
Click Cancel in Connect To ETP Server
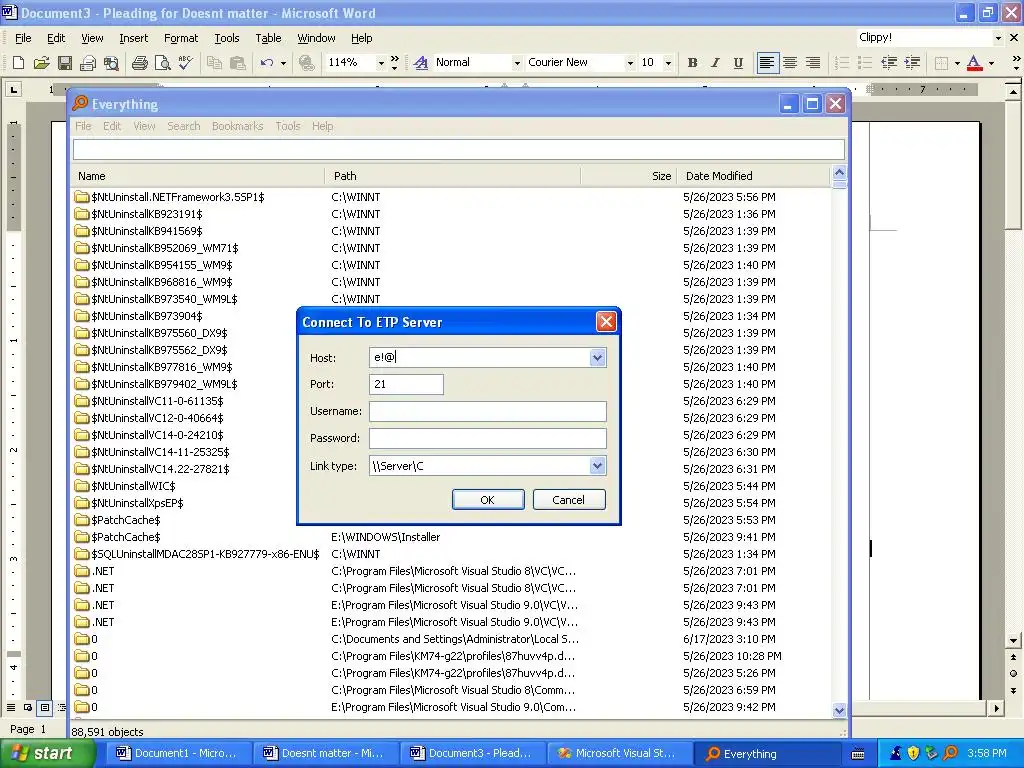tap(569, 500)
